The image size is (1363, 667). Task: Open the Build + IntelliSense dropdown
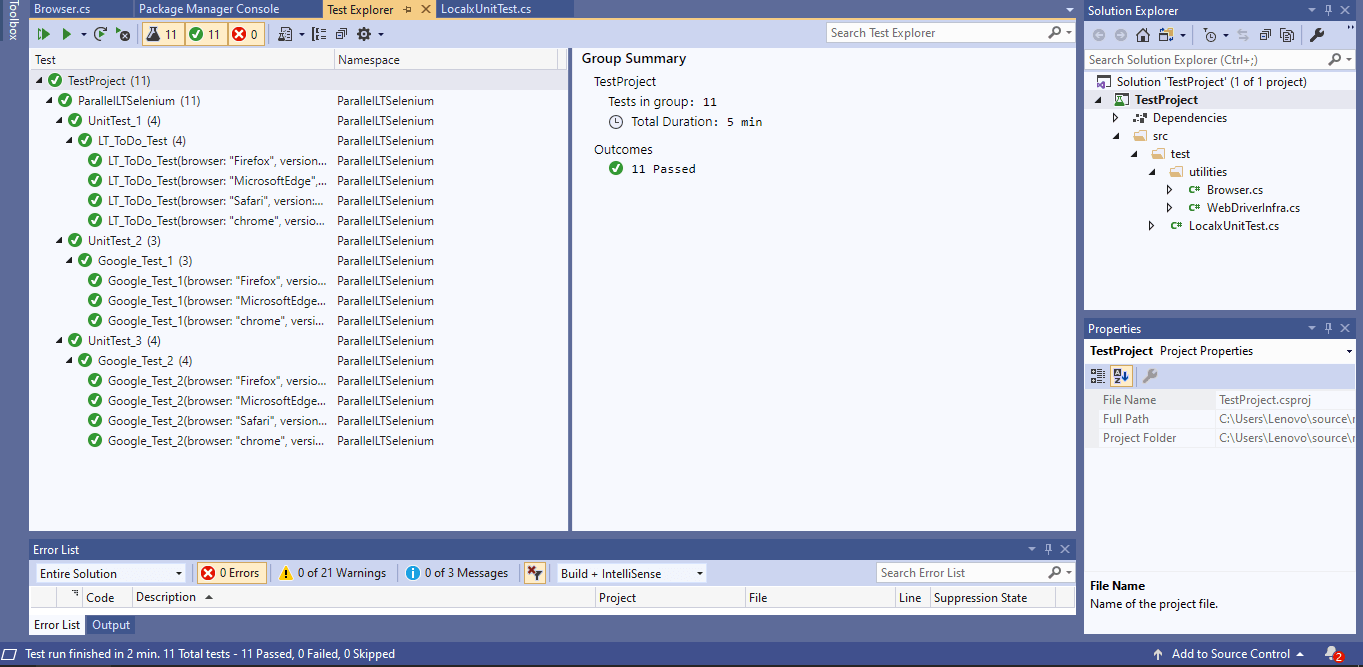(x=699, y=573)
